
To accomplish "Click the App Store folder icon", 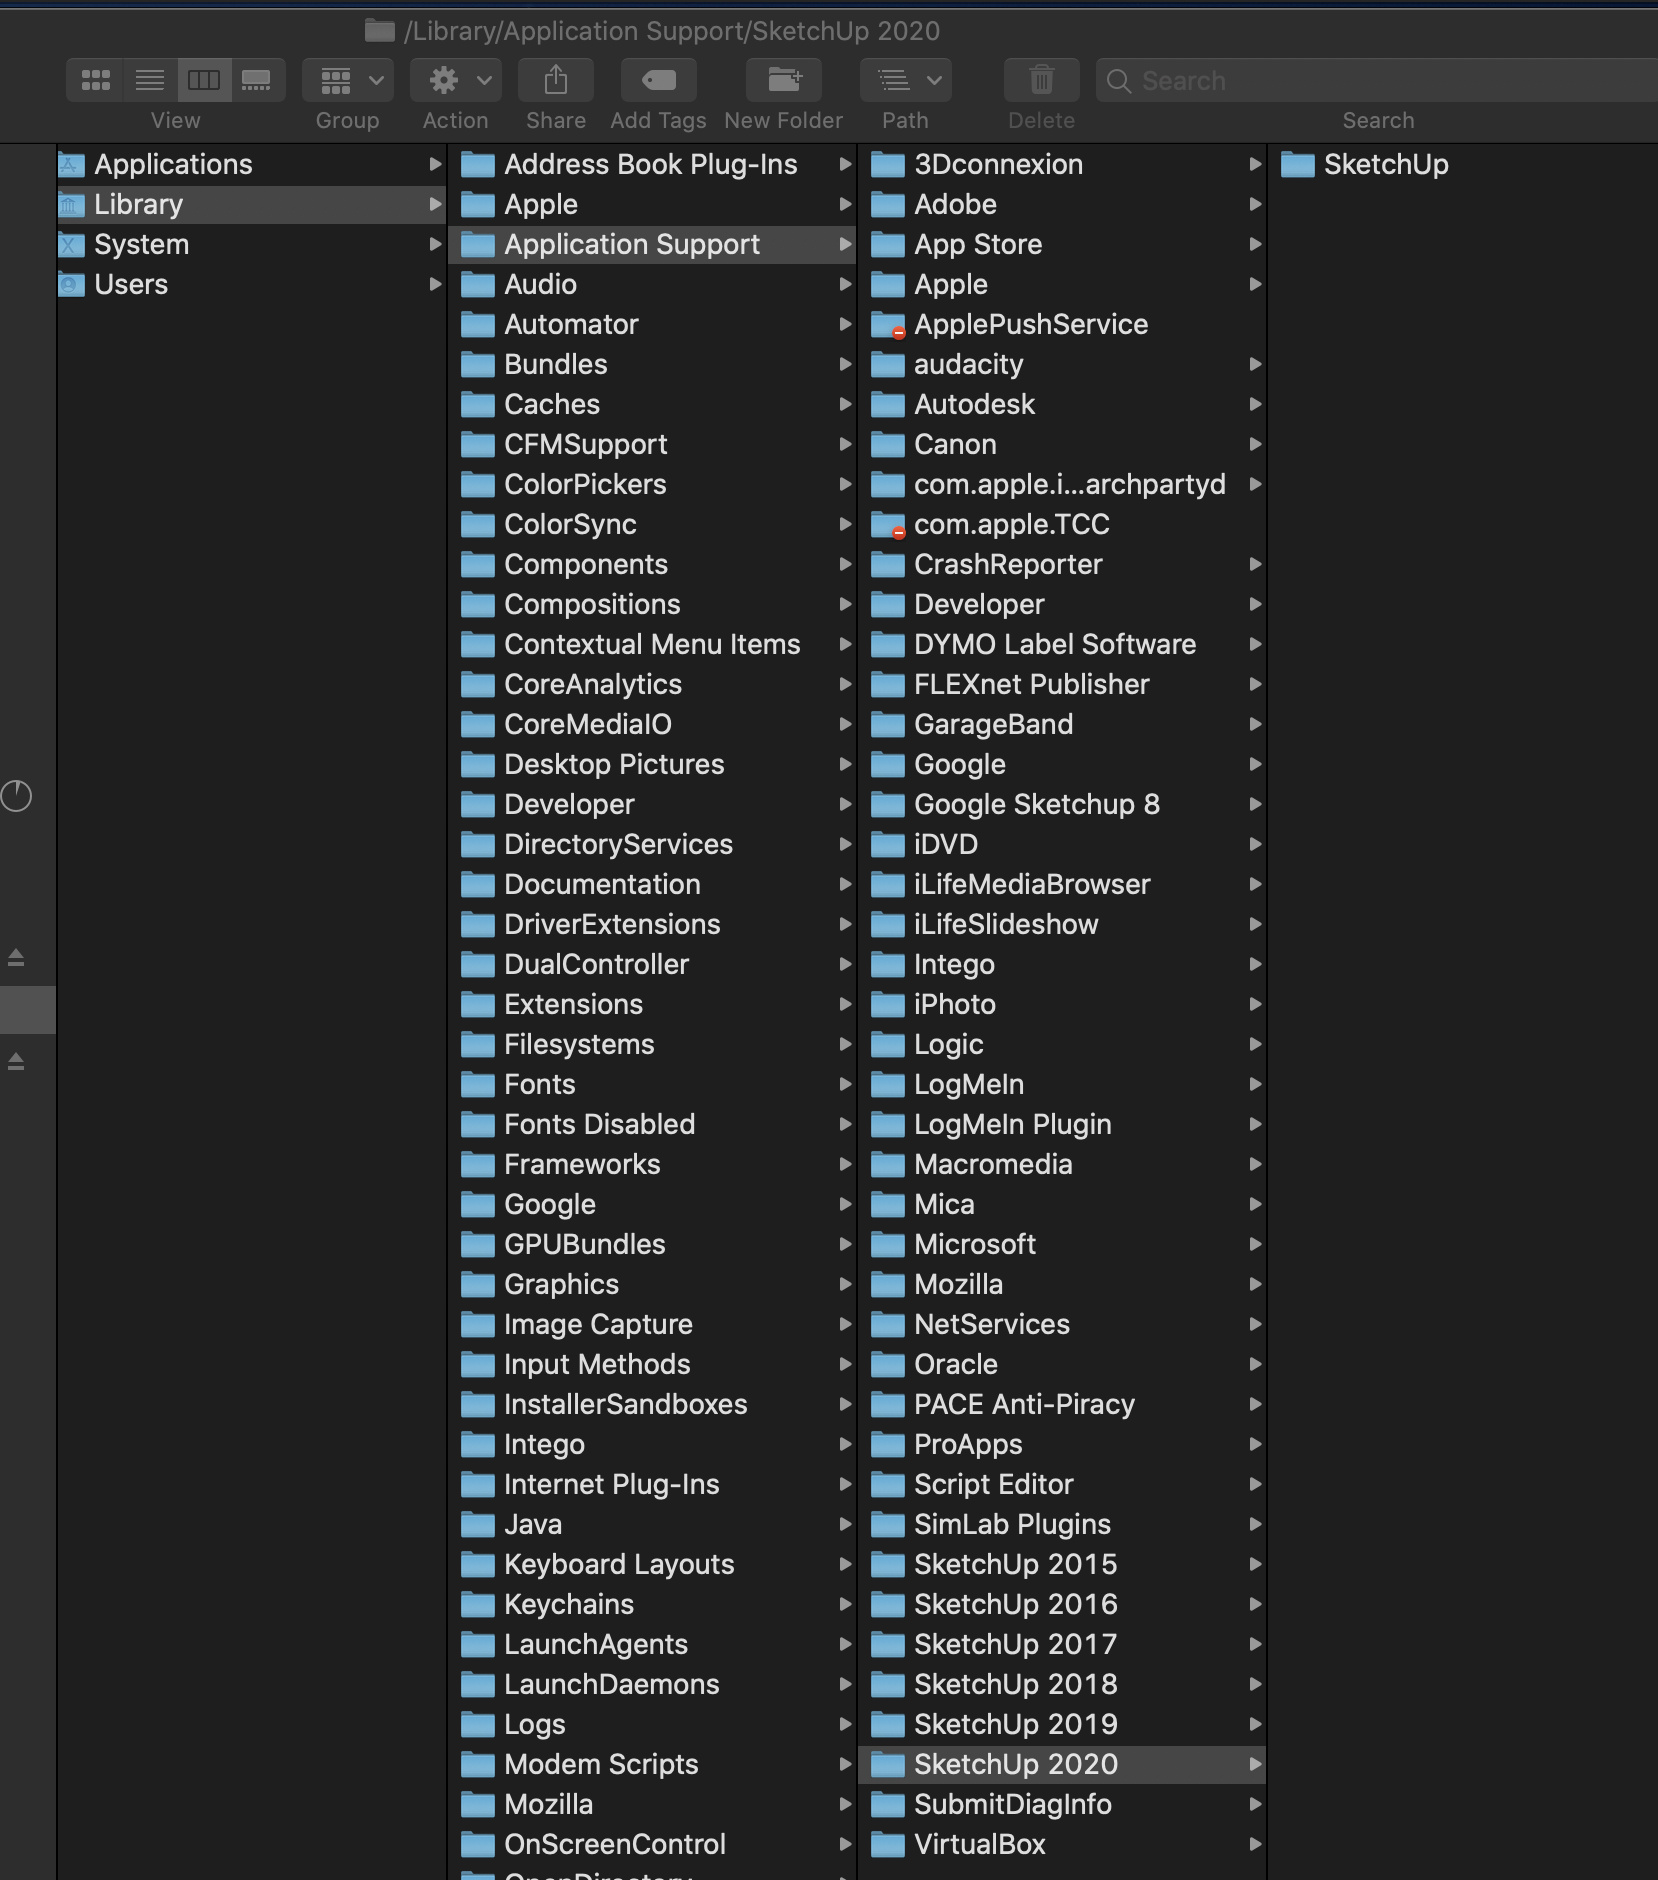I will 888,245.
